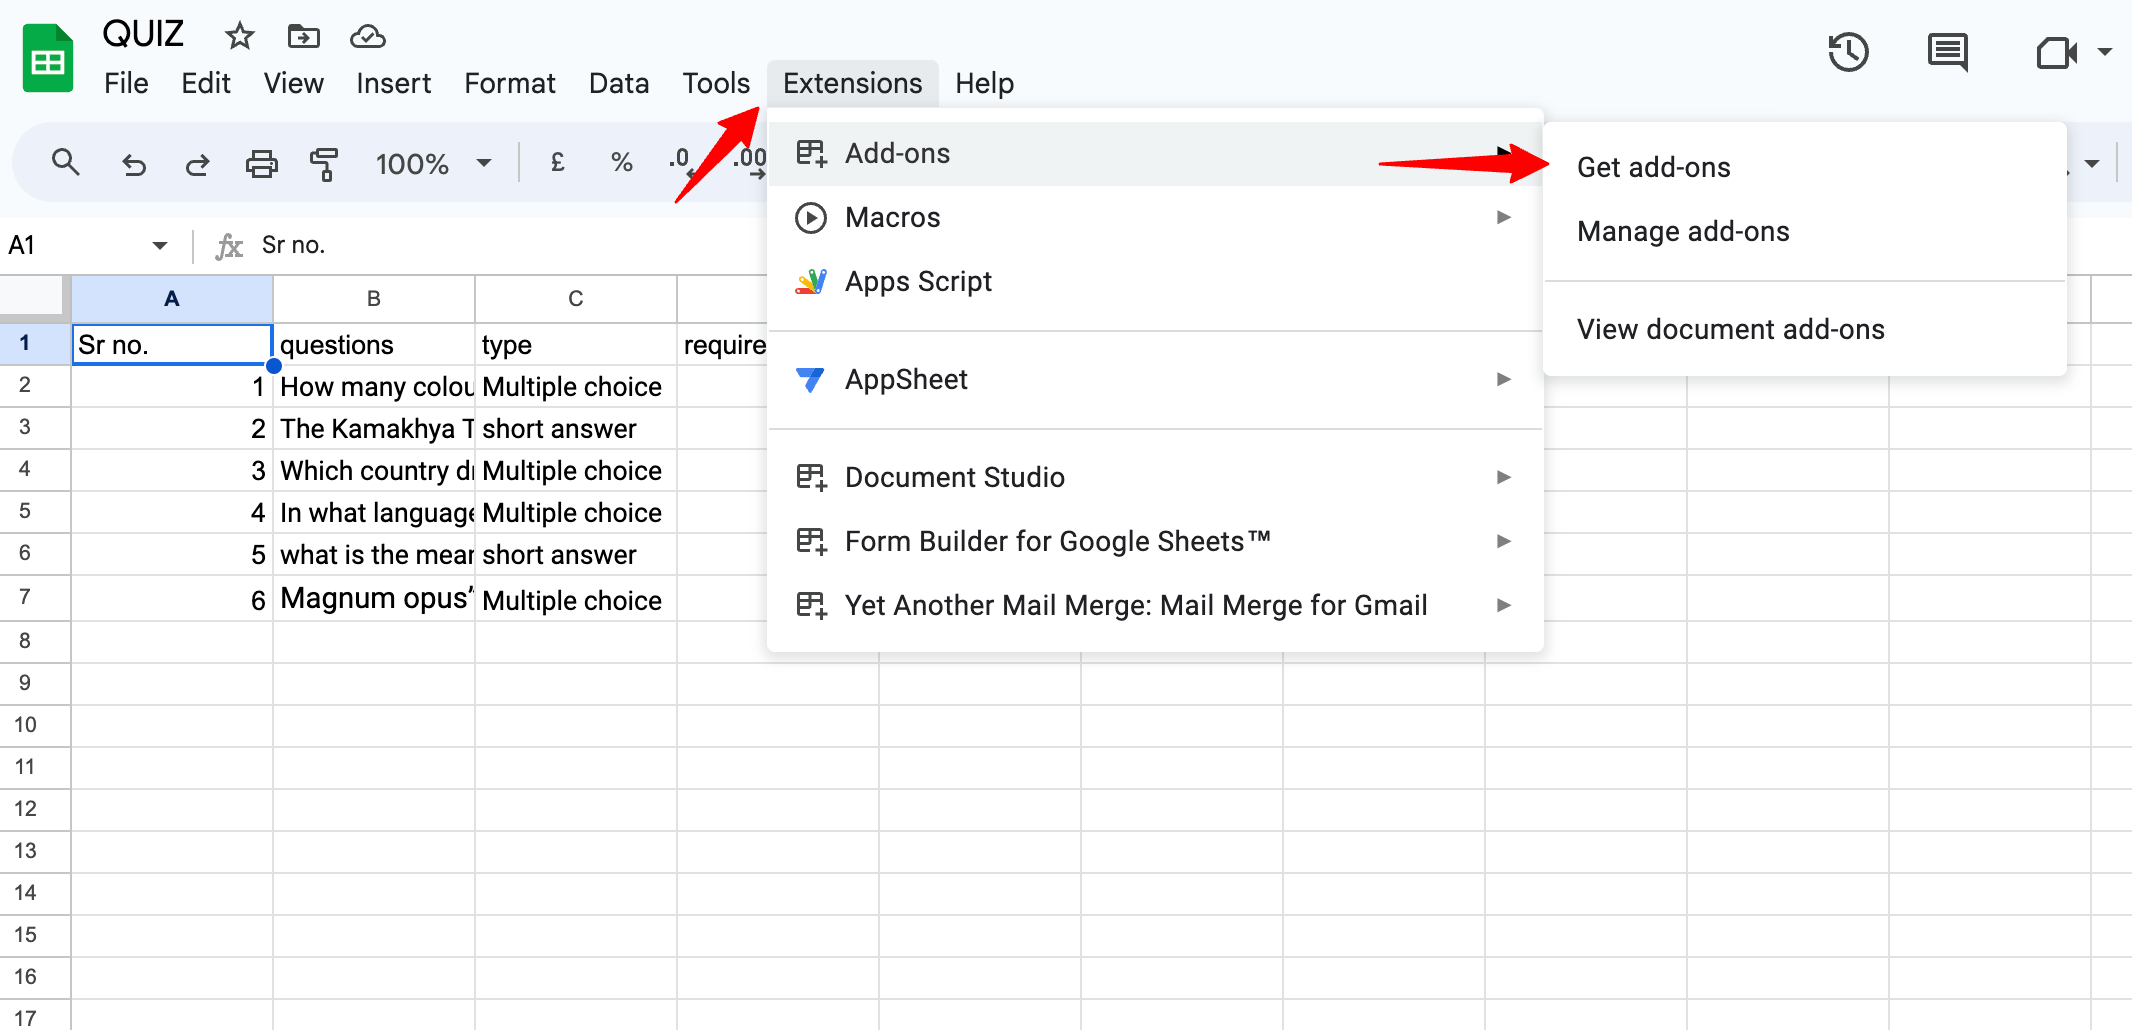Click the print icon
The height and width of the screenshot is (1030, 2132).
tap(261, 164)
